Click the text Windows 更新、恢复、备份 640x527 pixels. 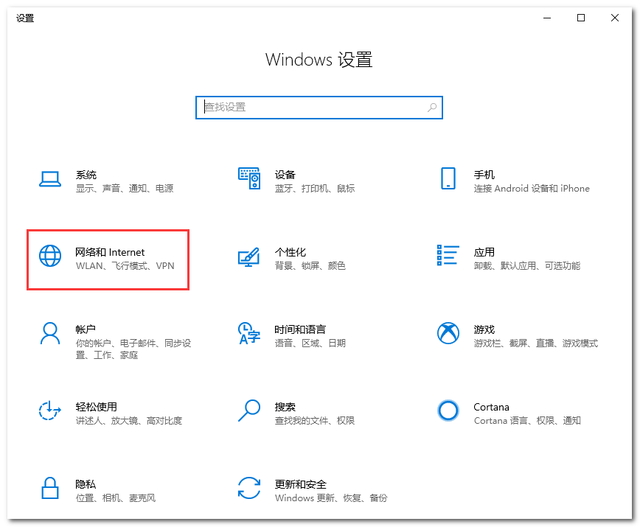point(331,498)
